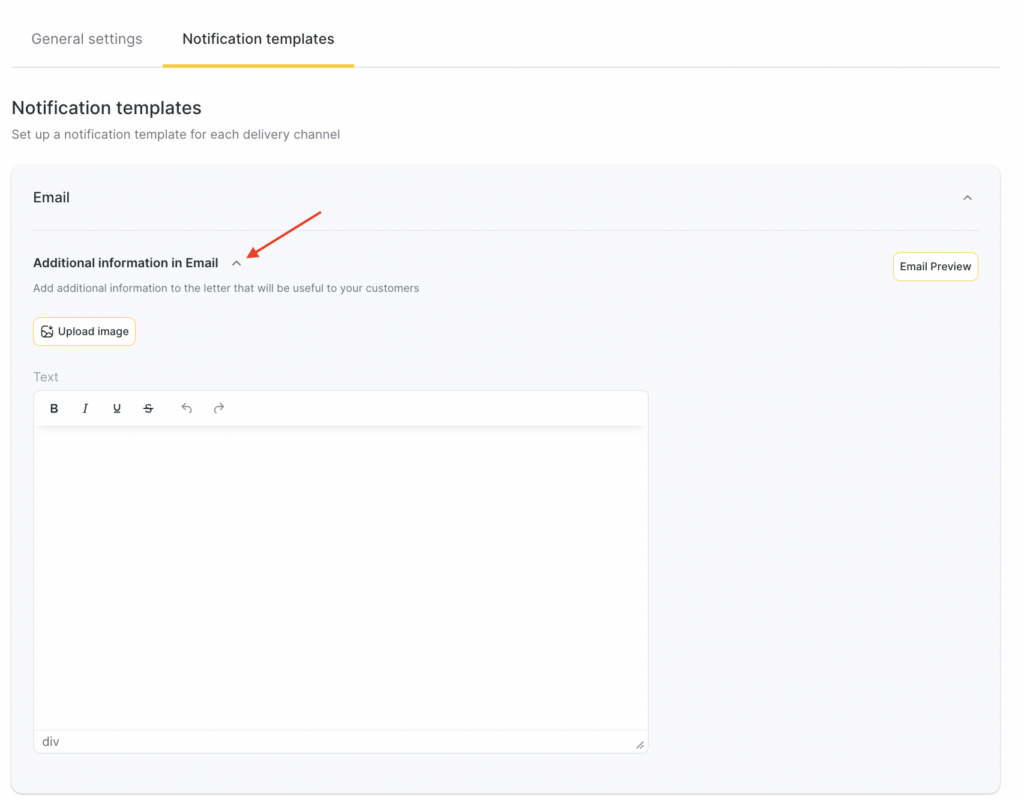This screenshot has height=800, width=1024.
Task: Toggle underline formatting in the editor
Action: coord(117,408)
